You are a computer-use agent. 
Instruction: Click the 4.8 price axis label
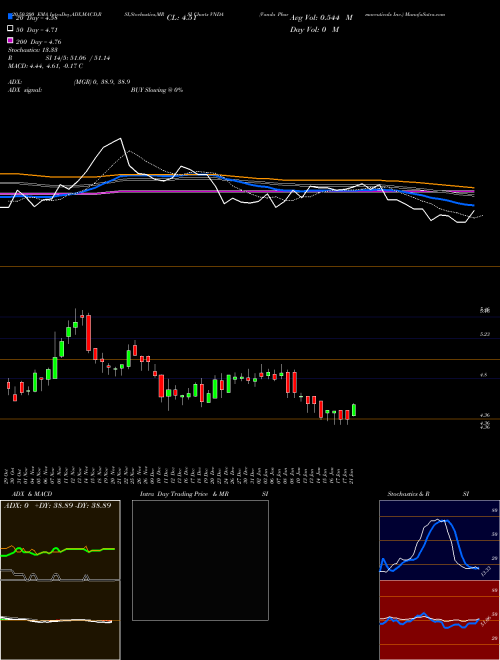click(484, 375)
